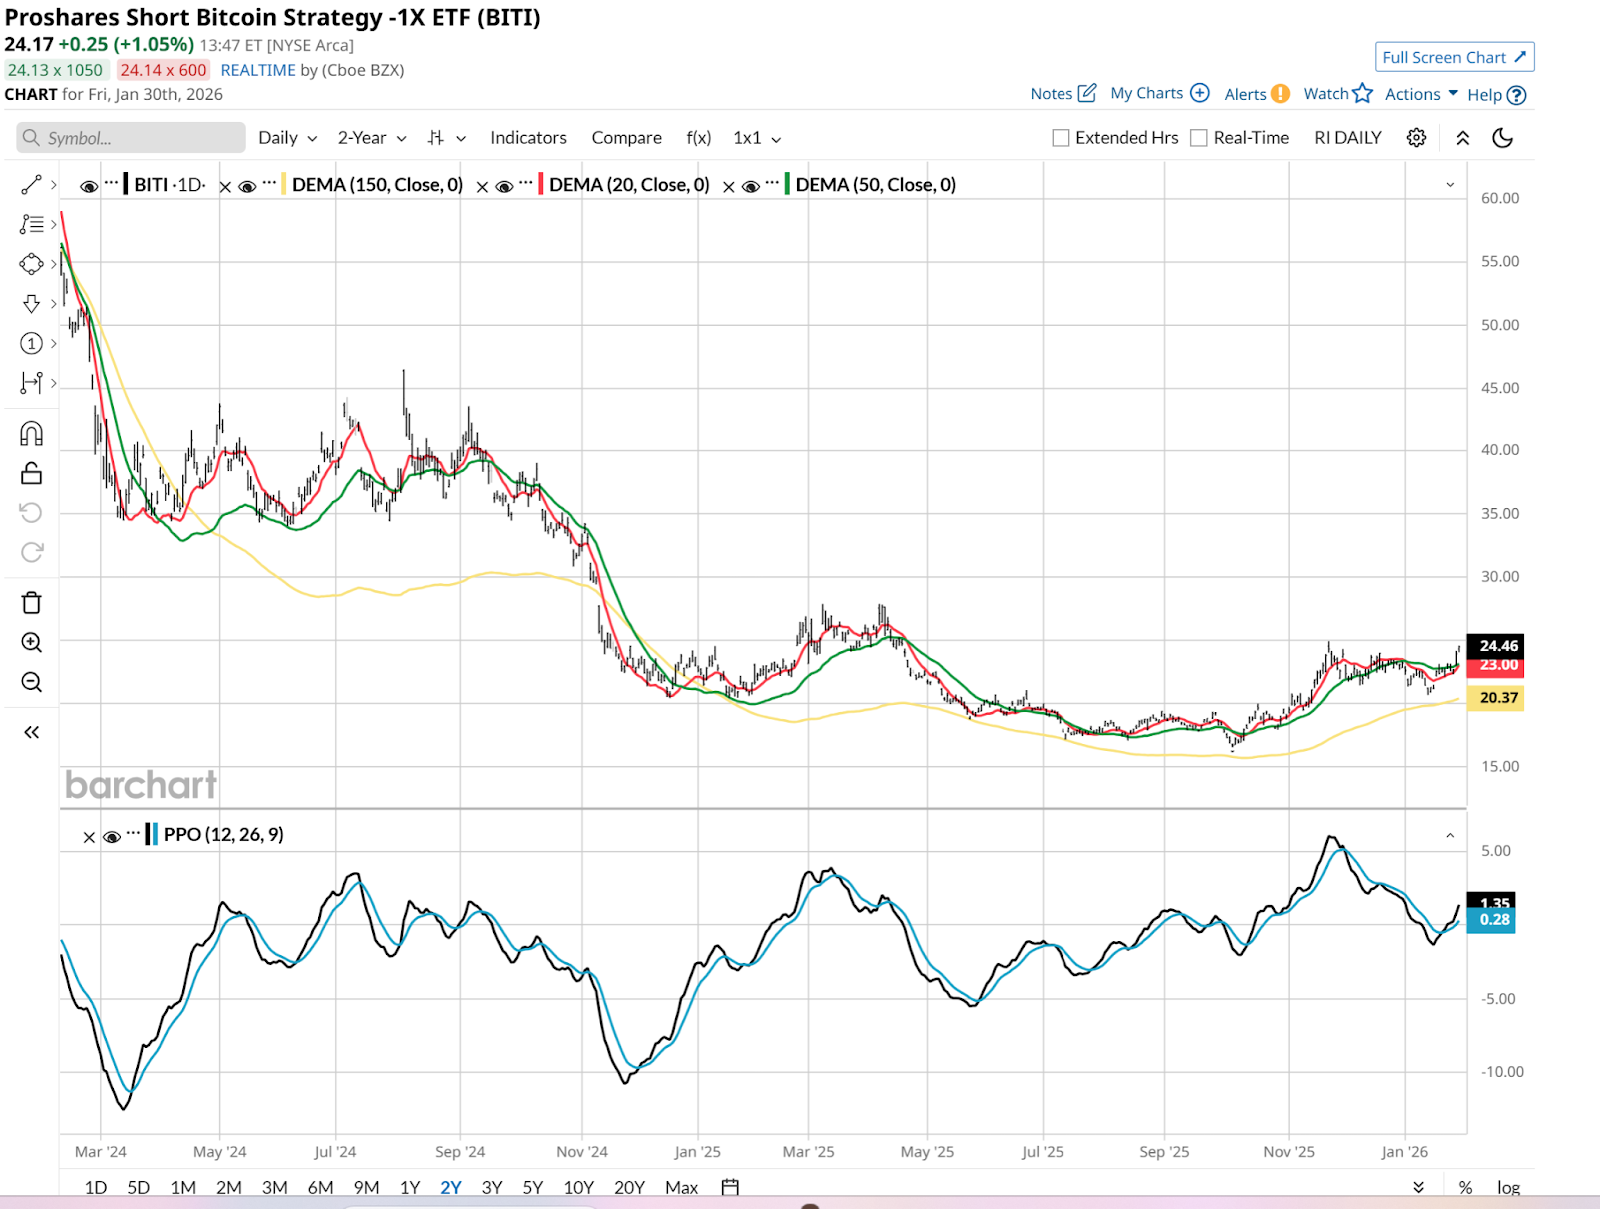Click the Symbol search input field
This screenshot has height=1209, width=1600.
point(131,138)
